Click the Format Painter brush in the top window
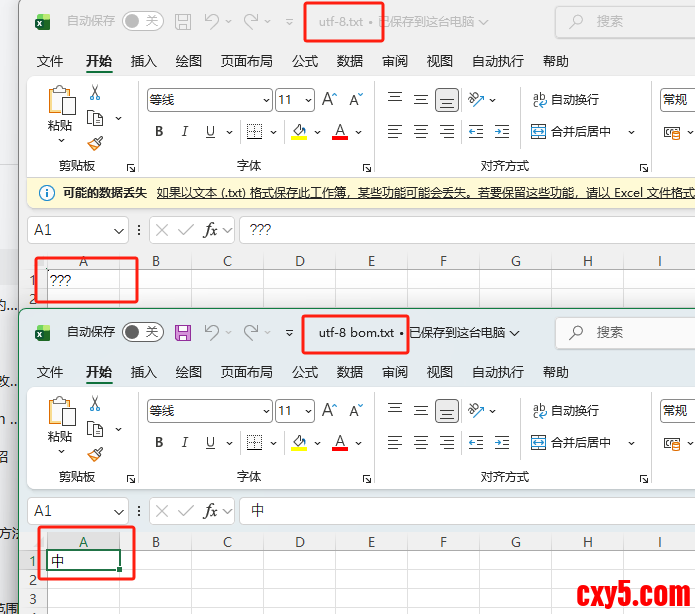Image resolution: width=695 pixels, height=614 pixels. [x=95, y=143]
